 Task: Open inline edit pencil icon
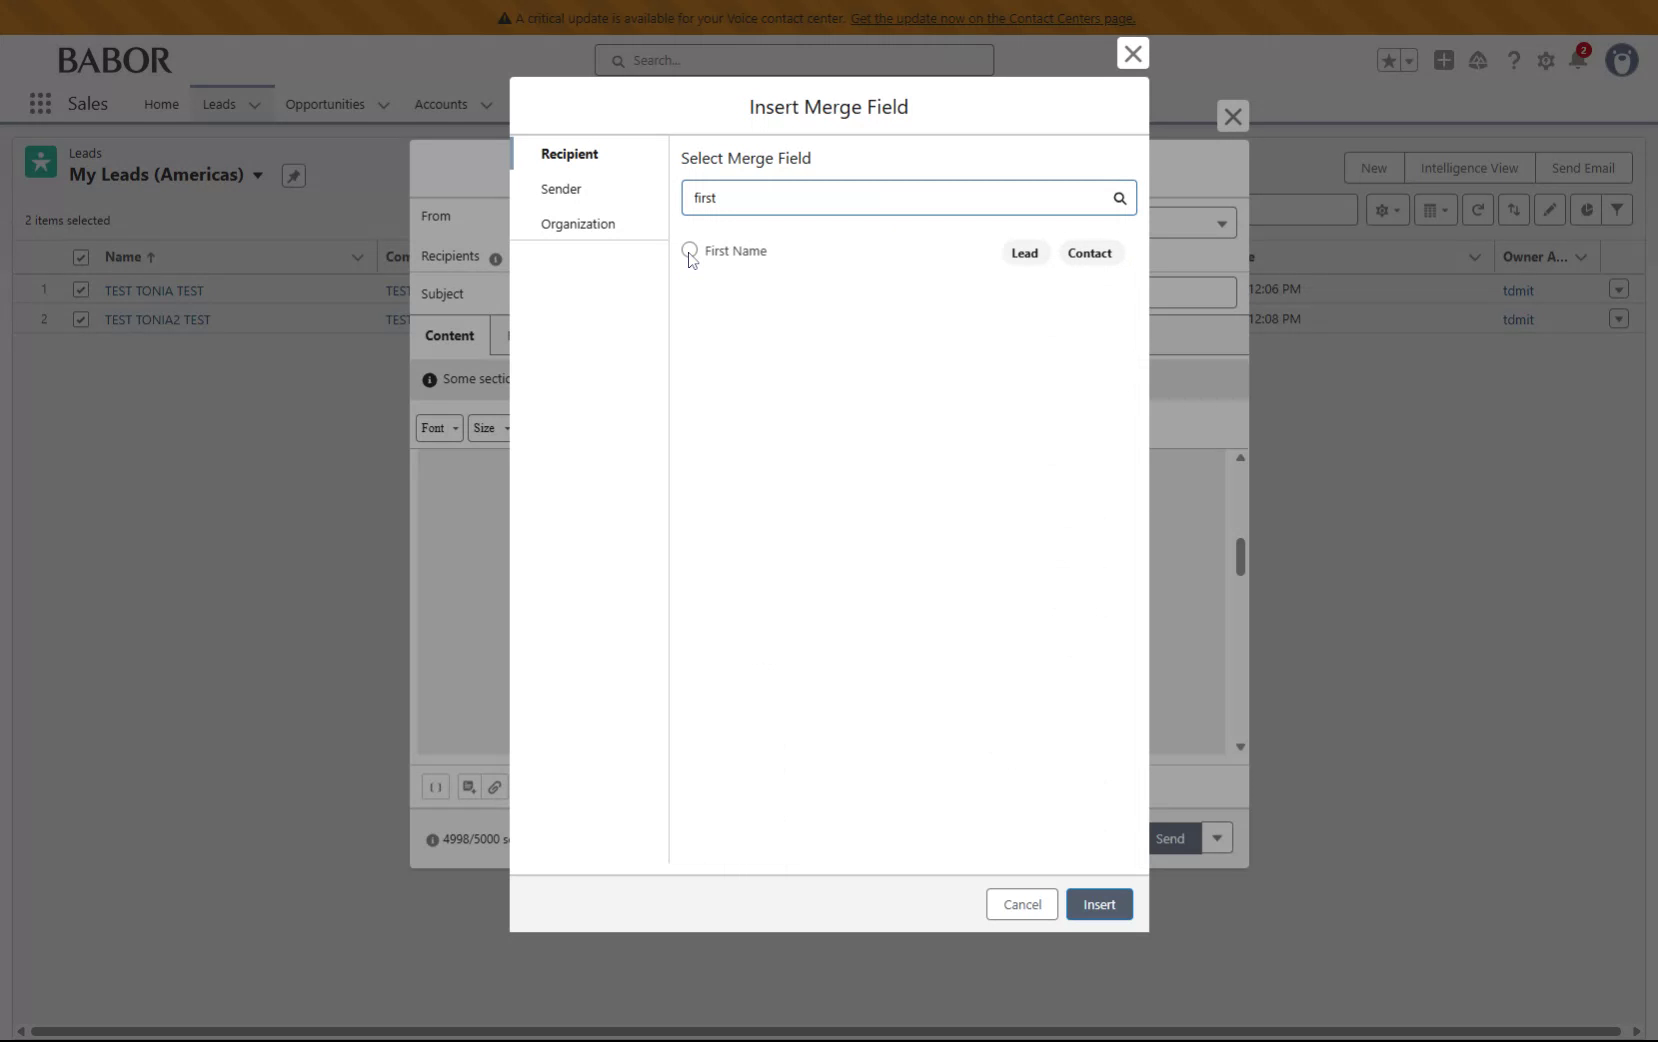[1550, 210]
